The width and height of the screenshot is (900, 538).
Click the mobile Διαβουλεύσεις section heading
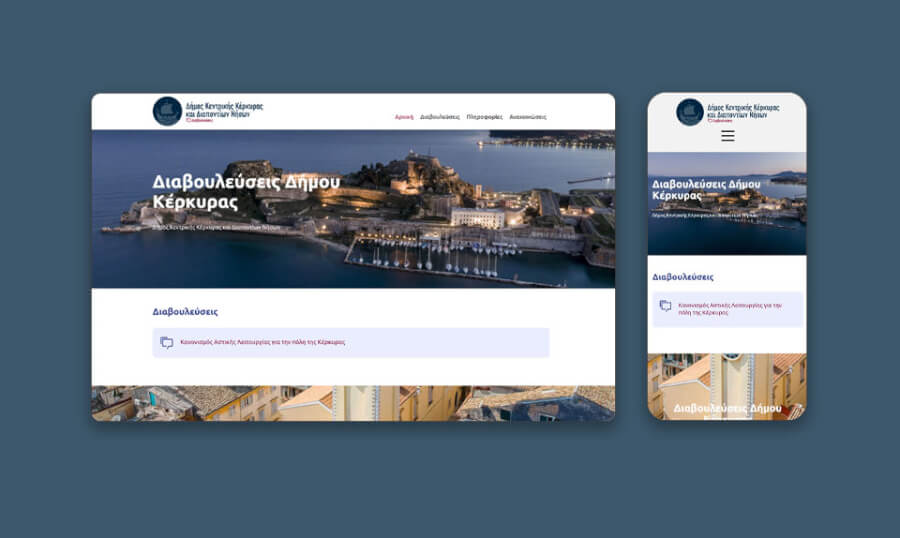click(683, 277)
